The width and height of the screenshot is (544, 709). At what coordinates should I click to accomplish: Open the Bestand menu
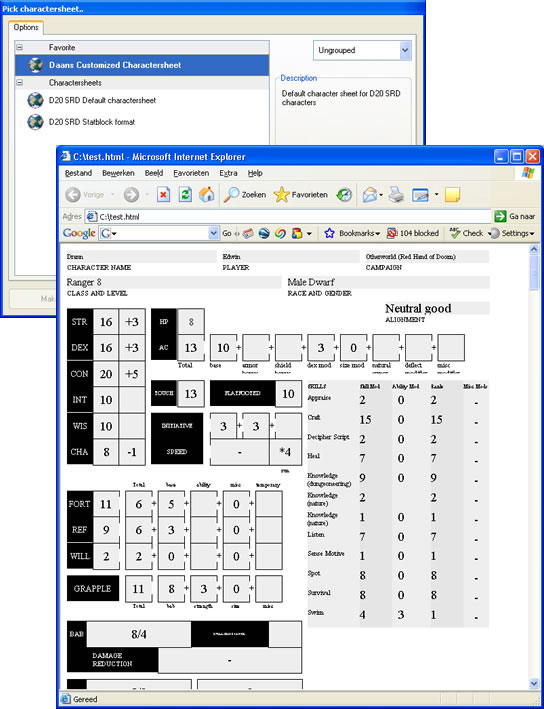coord(78,173)
